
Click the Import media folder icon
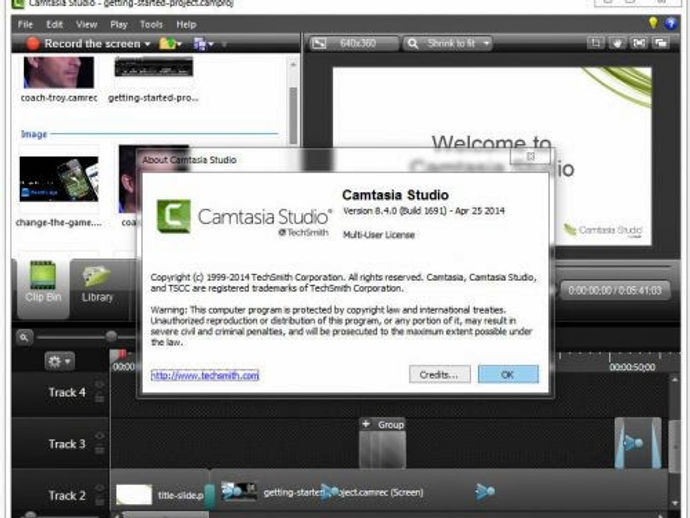point(167,44)
